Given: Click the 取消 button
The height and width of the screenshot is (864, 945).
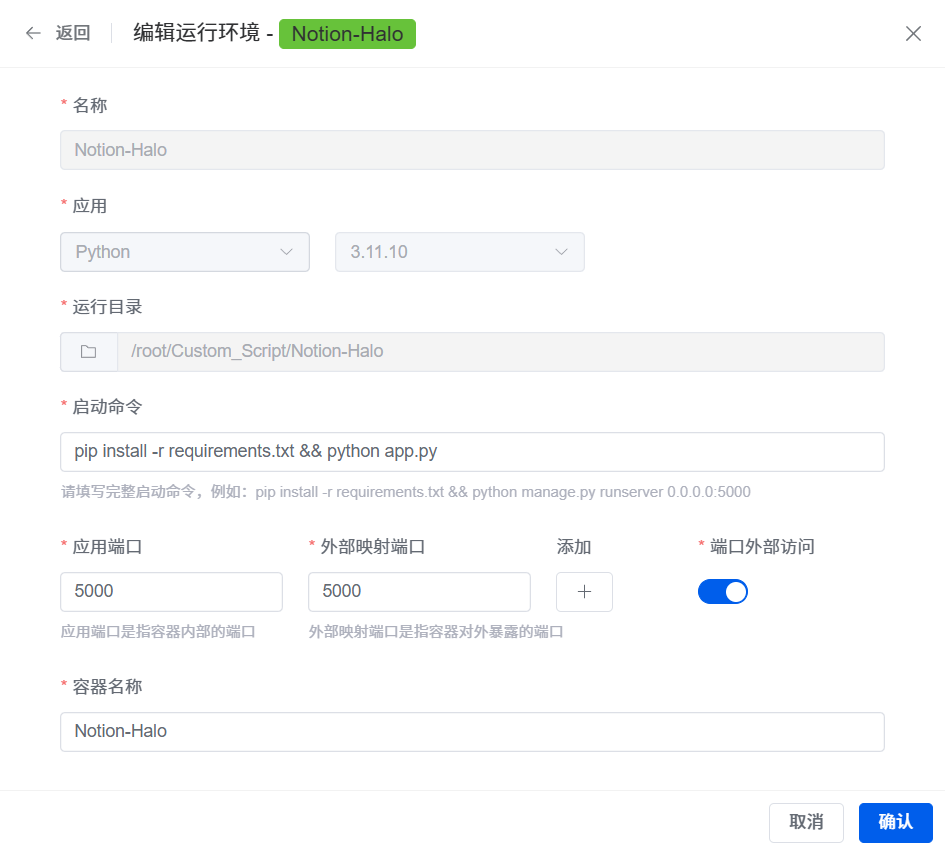Looking at the screenshot, I should tap(806, 822).
